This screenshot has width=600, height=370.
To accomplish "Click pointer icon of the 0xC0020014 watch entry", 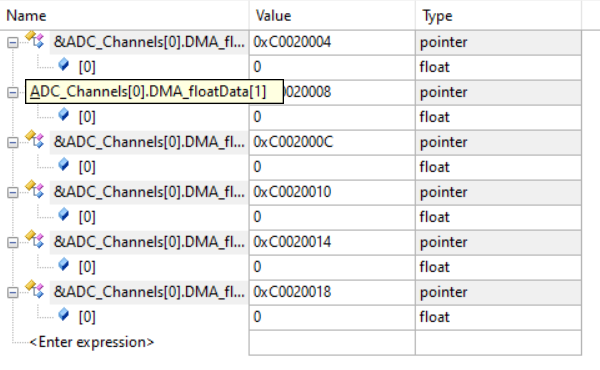I will coord(35,240).
